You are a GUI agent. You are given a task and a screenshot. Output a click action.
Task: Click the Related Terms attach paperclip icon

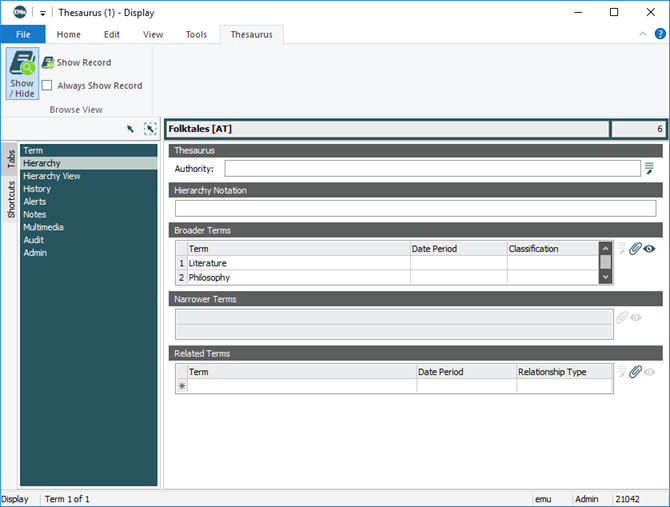(x=635, y=372)
